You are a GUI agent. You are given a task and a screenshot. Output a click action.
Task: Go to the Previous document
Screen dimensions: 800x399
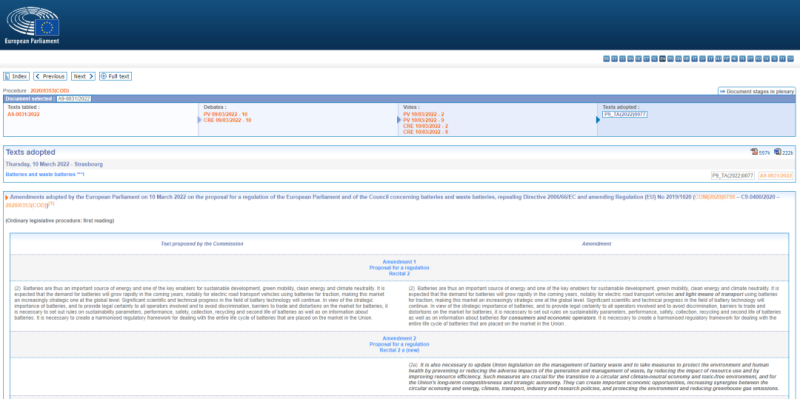(50, 77)
